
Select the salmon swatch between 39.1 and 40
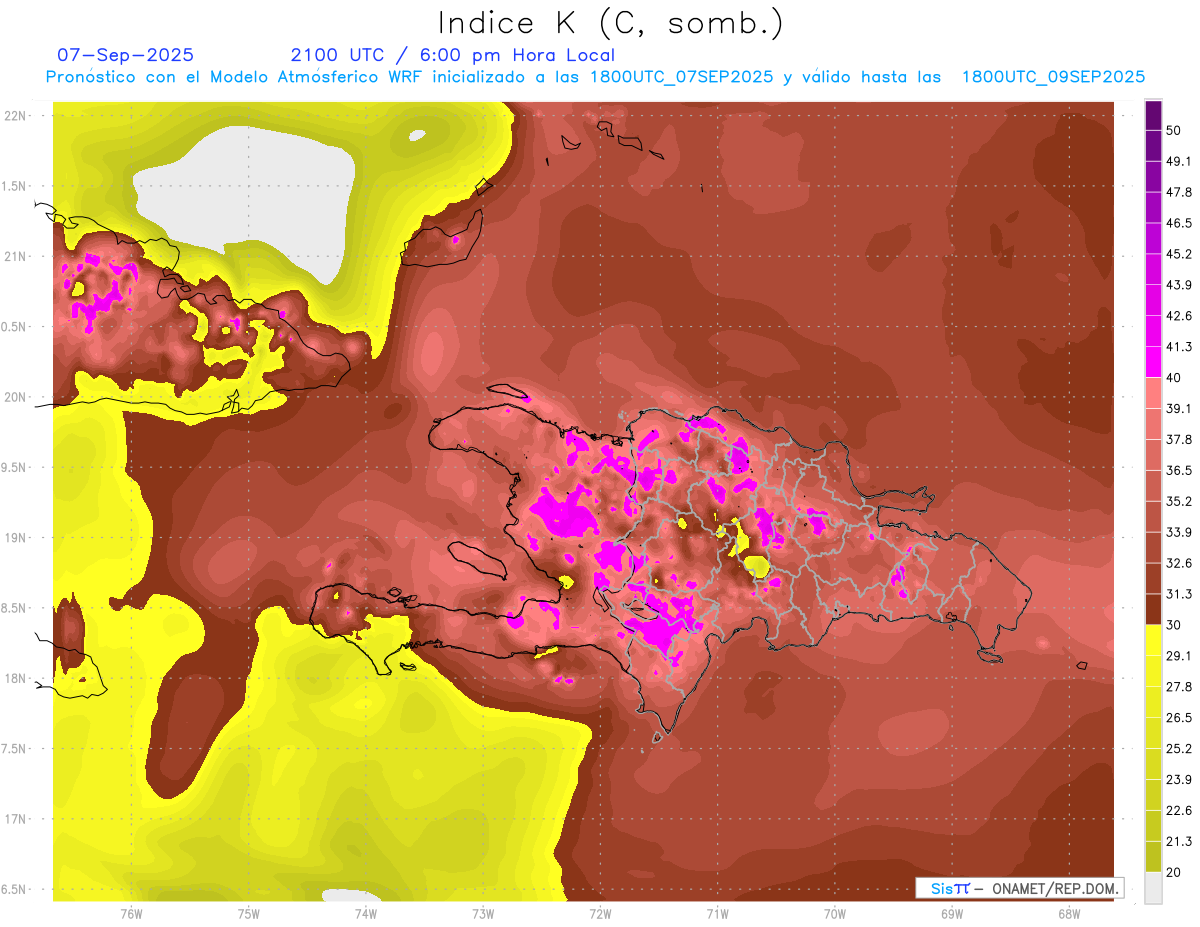click(x=1153, y=393)
